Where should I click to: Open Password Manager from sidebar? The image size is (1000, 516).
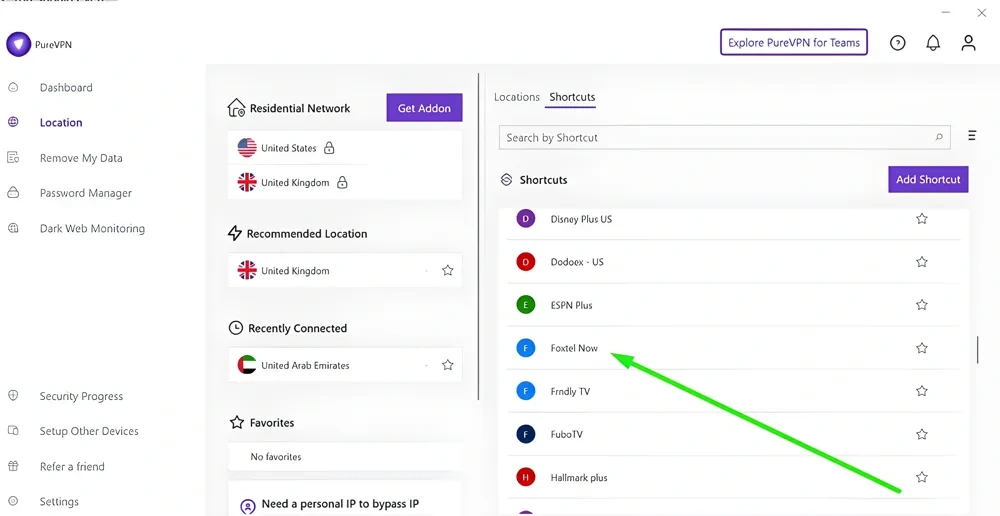[85, 193]
